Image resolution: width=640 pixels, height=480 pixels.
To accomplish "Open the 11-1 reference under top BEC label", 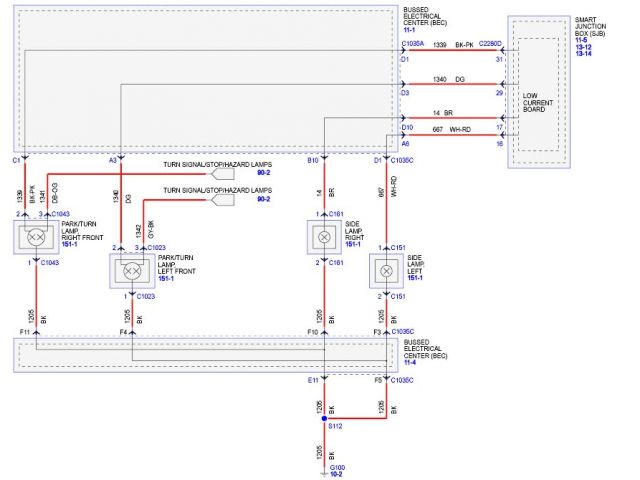I will point(410,31).
